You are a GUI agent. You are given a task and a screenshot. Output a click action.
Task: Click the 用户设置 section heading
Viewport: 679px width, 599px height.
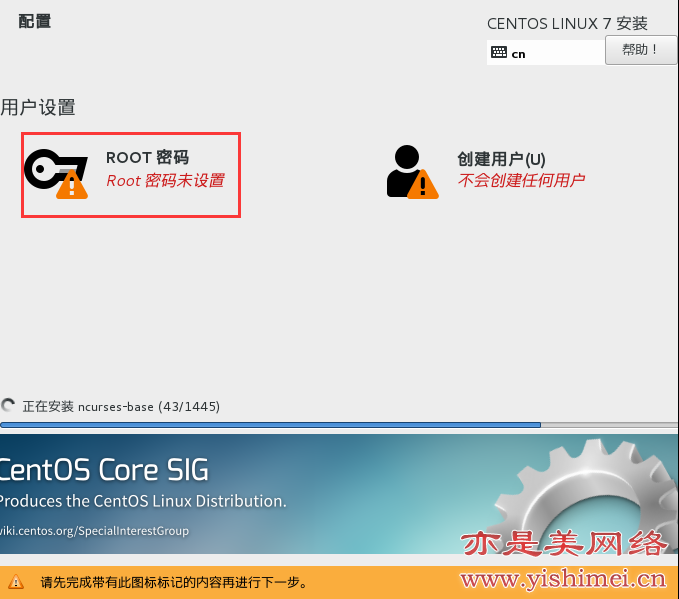38,107
